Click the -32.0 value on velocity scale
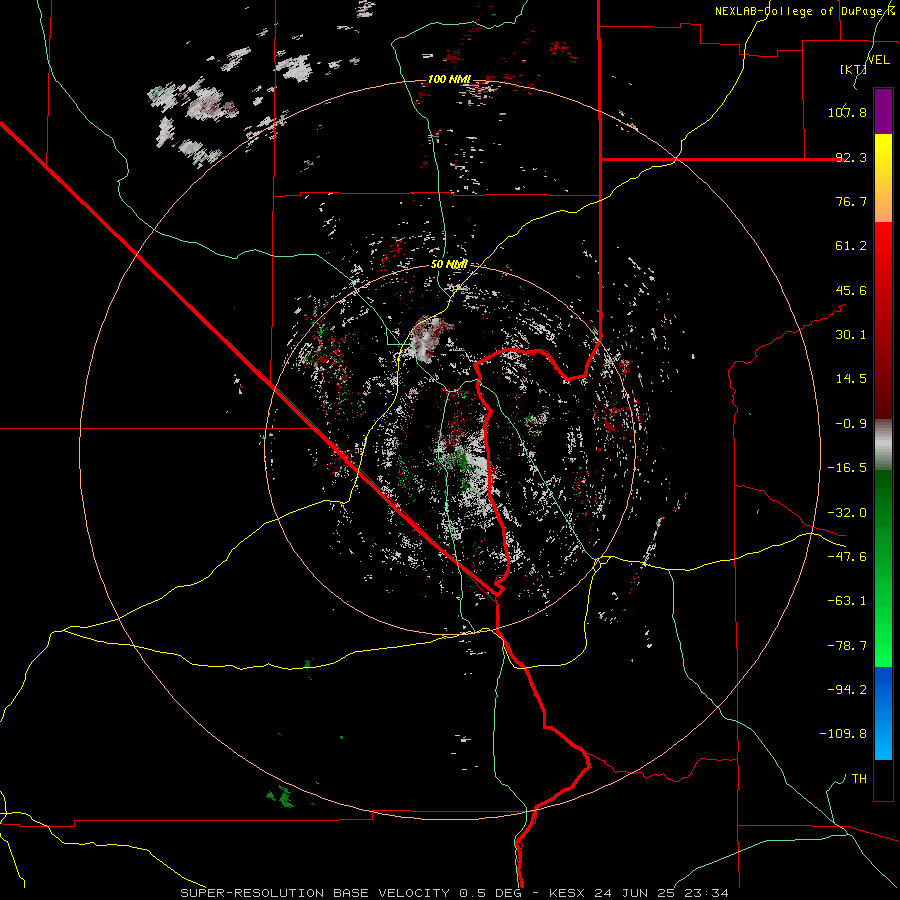The height and width of the screenshot is (900, 900). point(847,513)
